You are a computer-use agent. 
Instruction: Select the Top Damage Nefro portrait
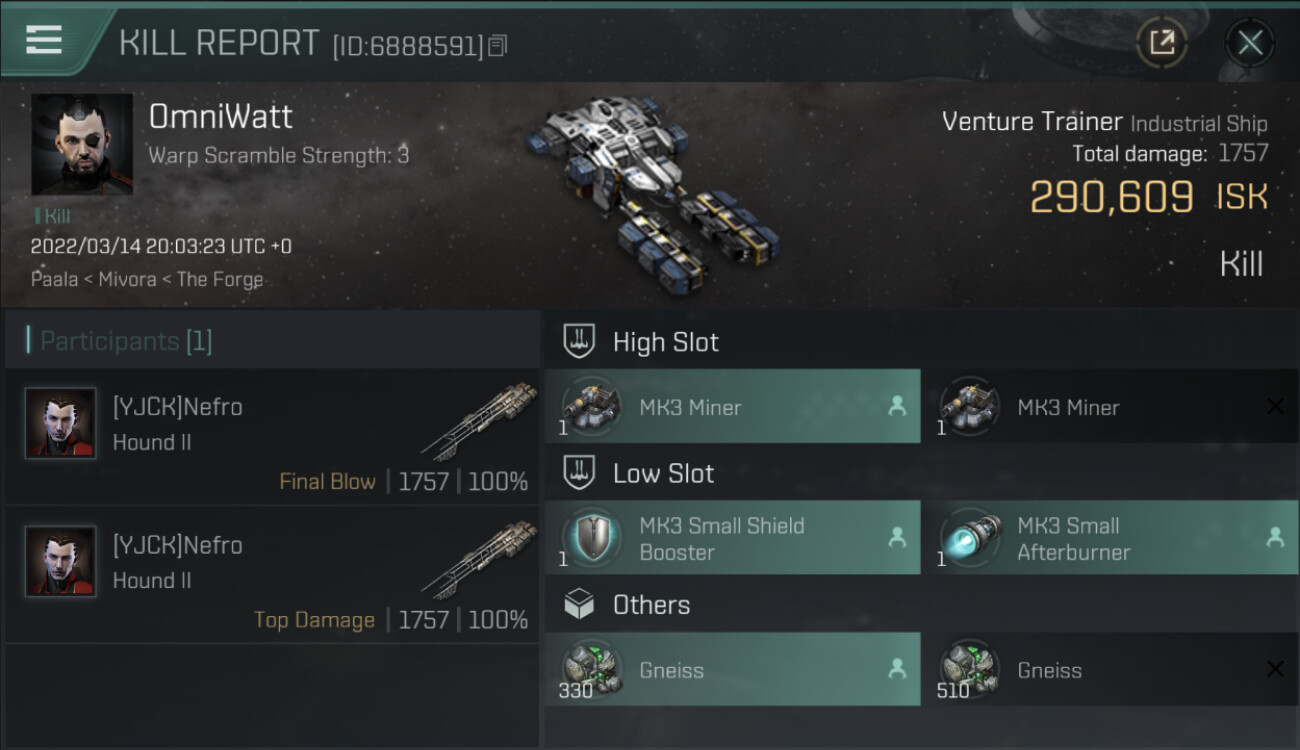coord(60,561)
